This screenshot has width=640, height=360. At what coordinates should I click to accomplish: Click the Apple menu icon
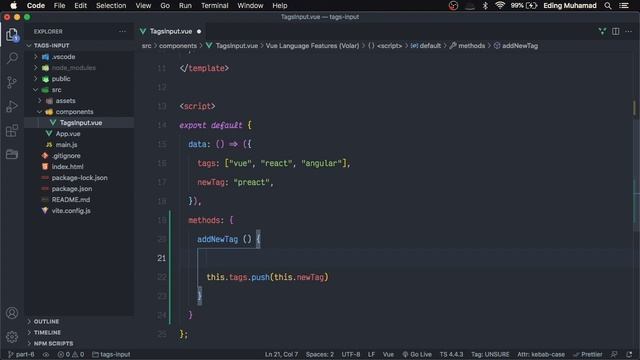[13, 6]
